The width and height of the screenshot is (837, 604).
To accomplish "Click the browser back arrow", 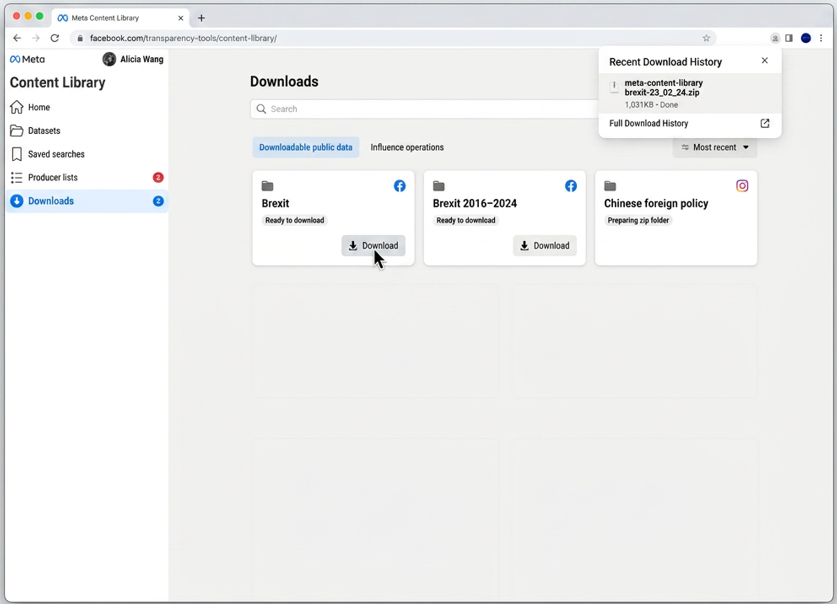I will (17, 38).
